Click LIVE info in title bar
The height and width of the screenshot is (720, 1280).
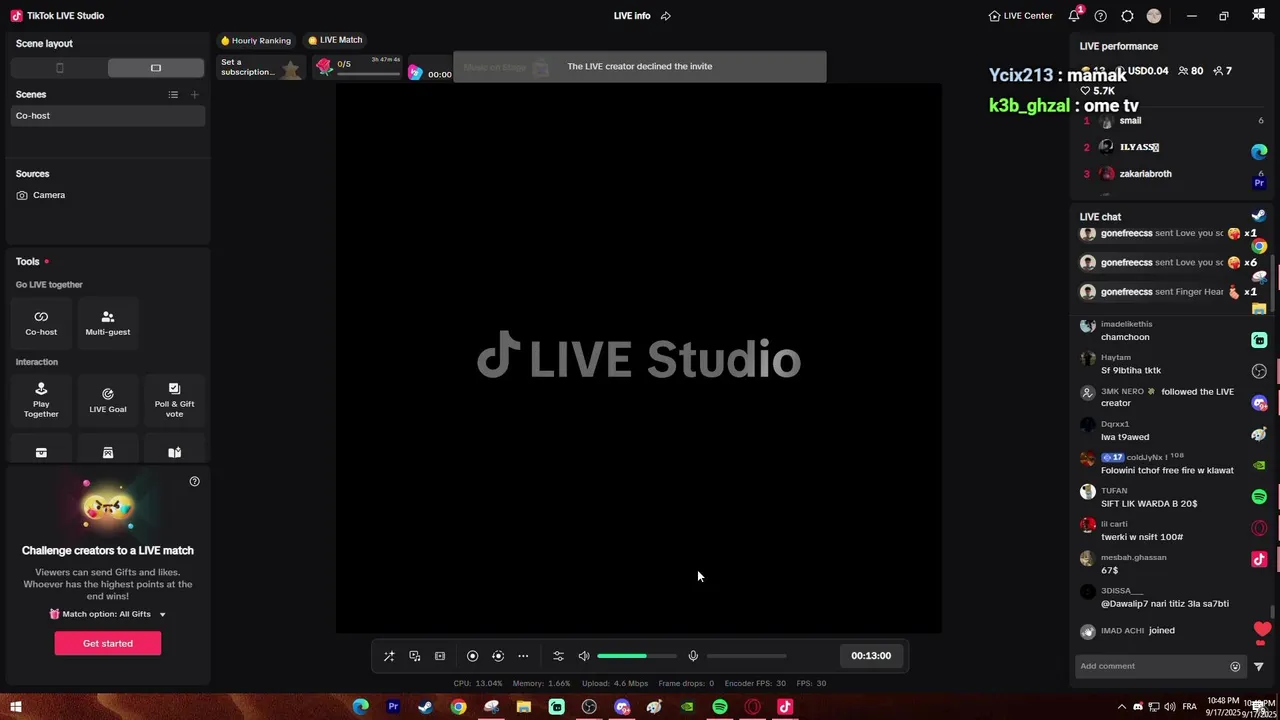(632, 16)
